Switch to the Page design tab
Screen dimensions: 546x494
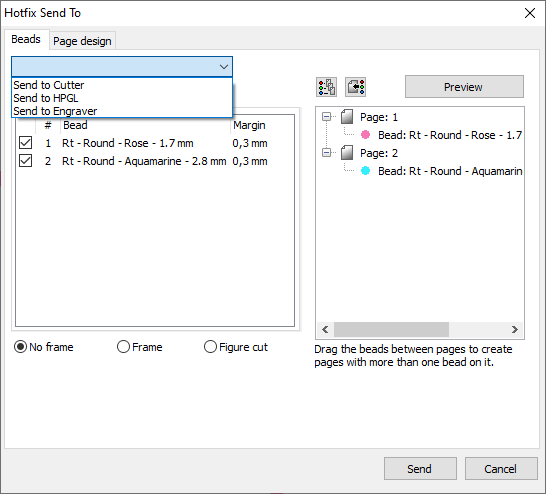point(82,41)
